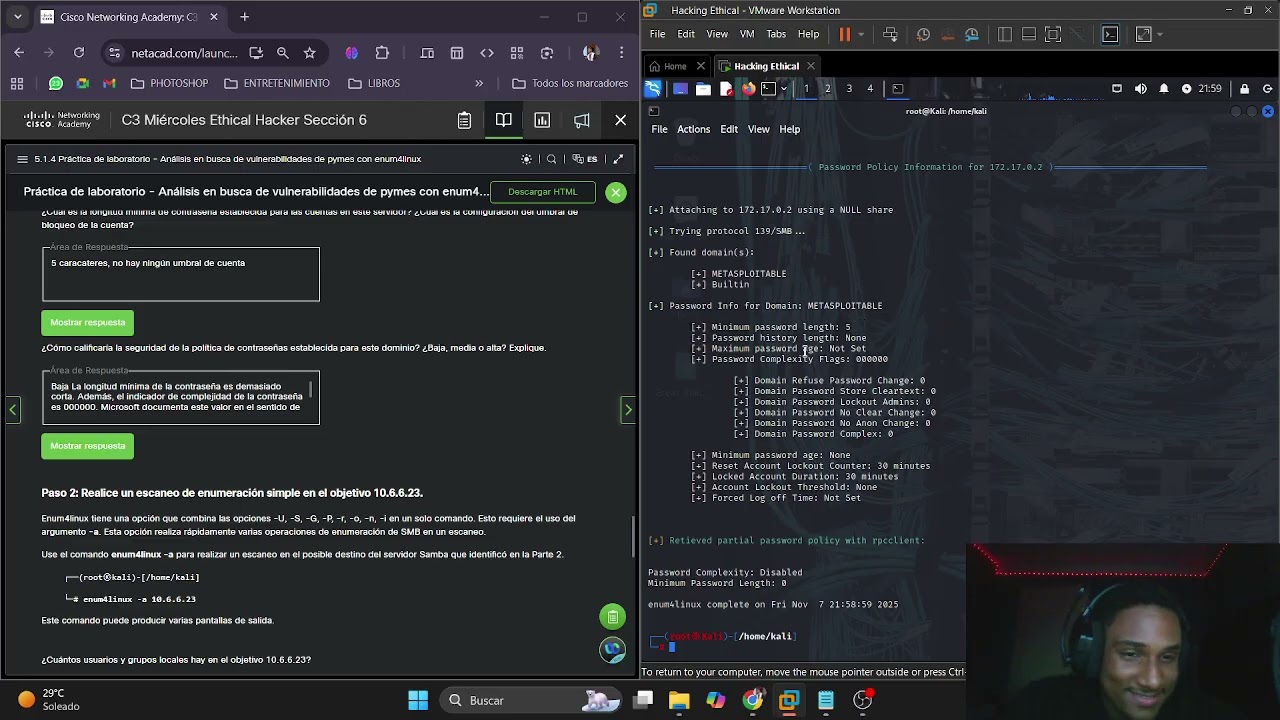This screenshot has height=720, width=1280.
Task: Open the Actions menu in Kali terminal
Action: click(x=693, y=129)
